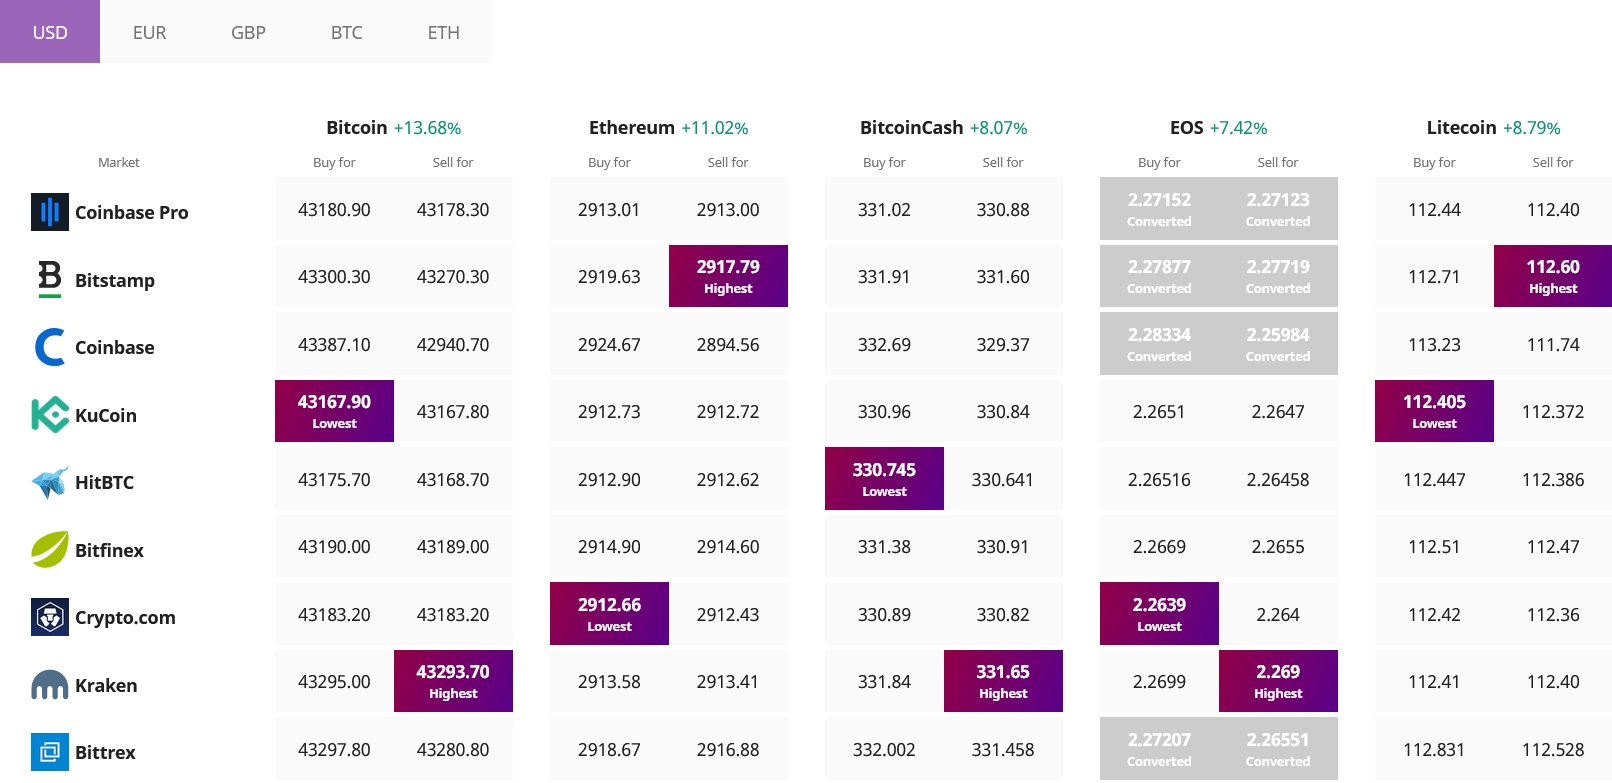Click Kraken highest Bitcoin sell price 43293.70
The height and width of the screenshot is (783, 1612).
[453, 681]
